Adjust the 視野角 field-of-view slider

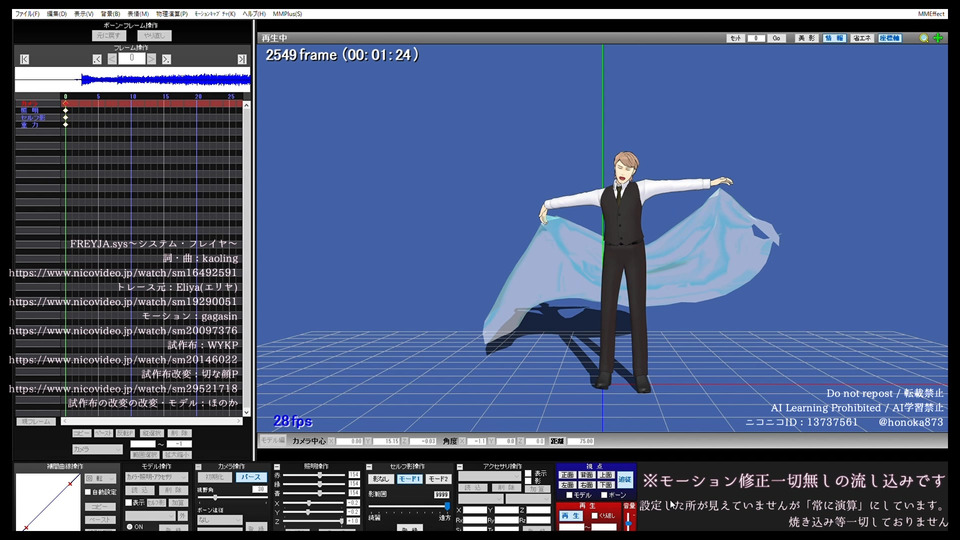[232, 498]
